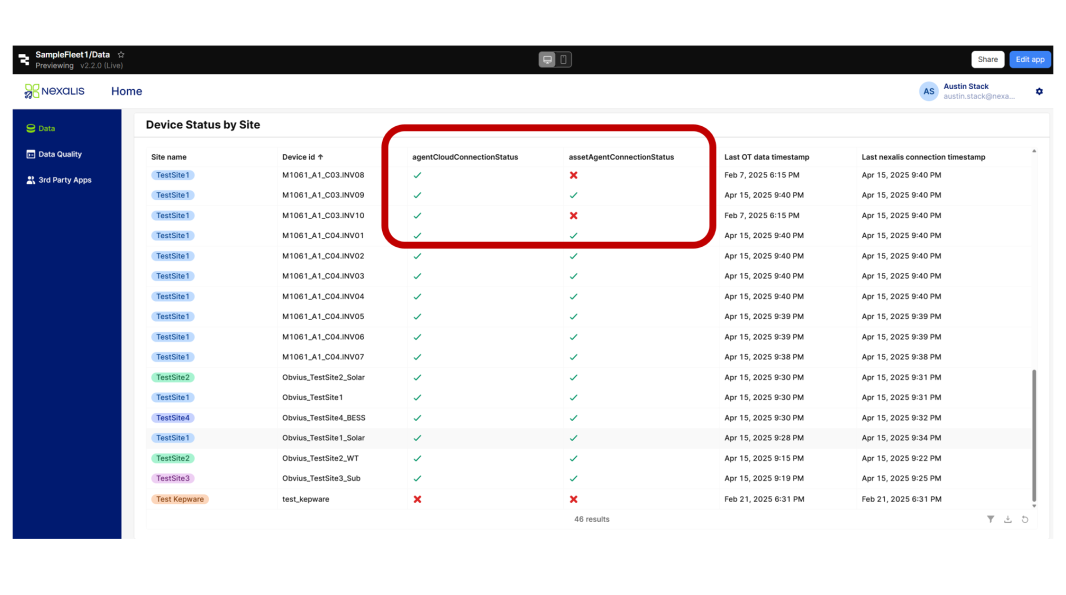Viewport: 1066px width, 595px height.
Task: Click red X asset status for M1061_A1_C03.INV08
Action: click(574, 175)
